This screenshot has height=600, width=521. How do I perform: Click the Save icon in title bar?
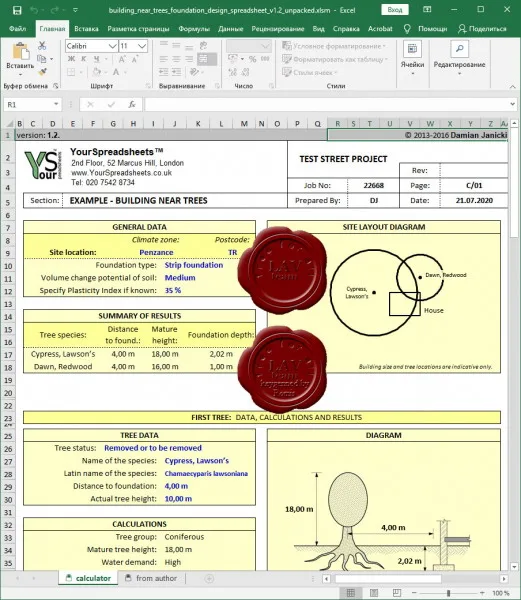(17, 10)
